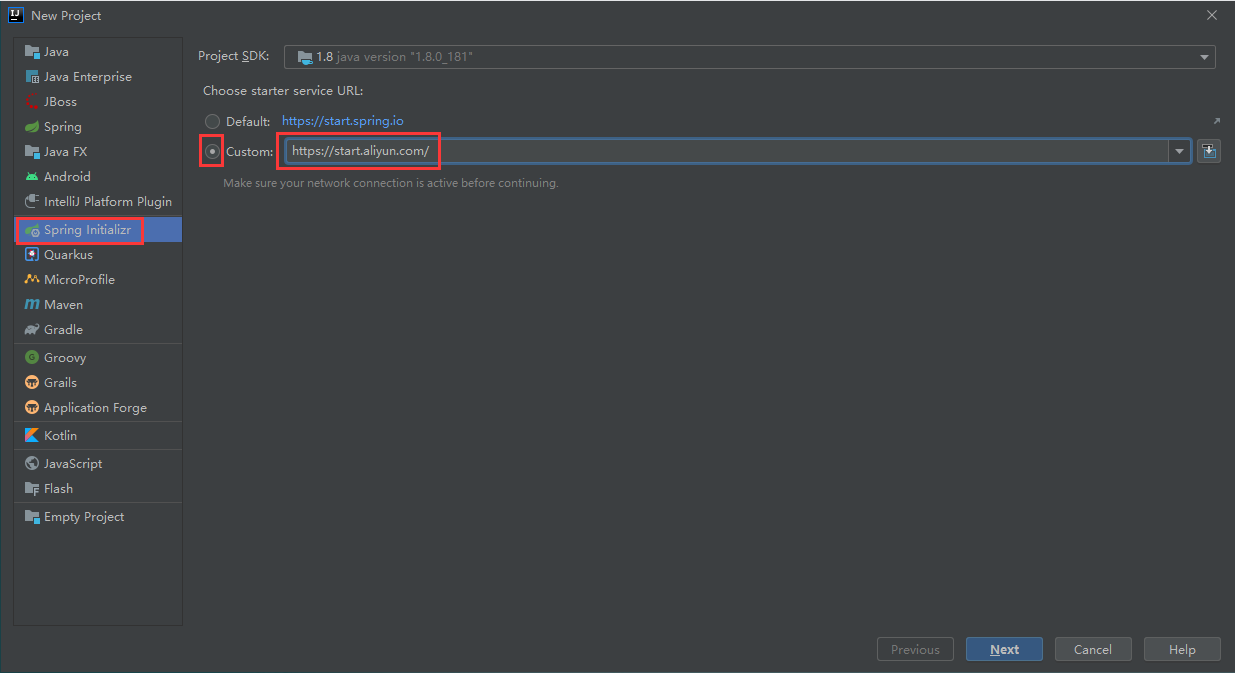
Task: Click the Java folder icon in project list
Action: (x=32, y=52)
